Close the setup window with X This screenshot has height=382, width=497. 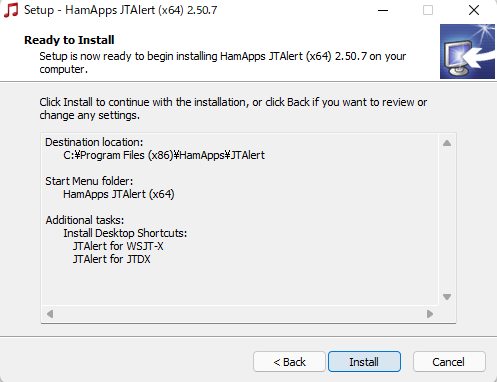[474, 10]
